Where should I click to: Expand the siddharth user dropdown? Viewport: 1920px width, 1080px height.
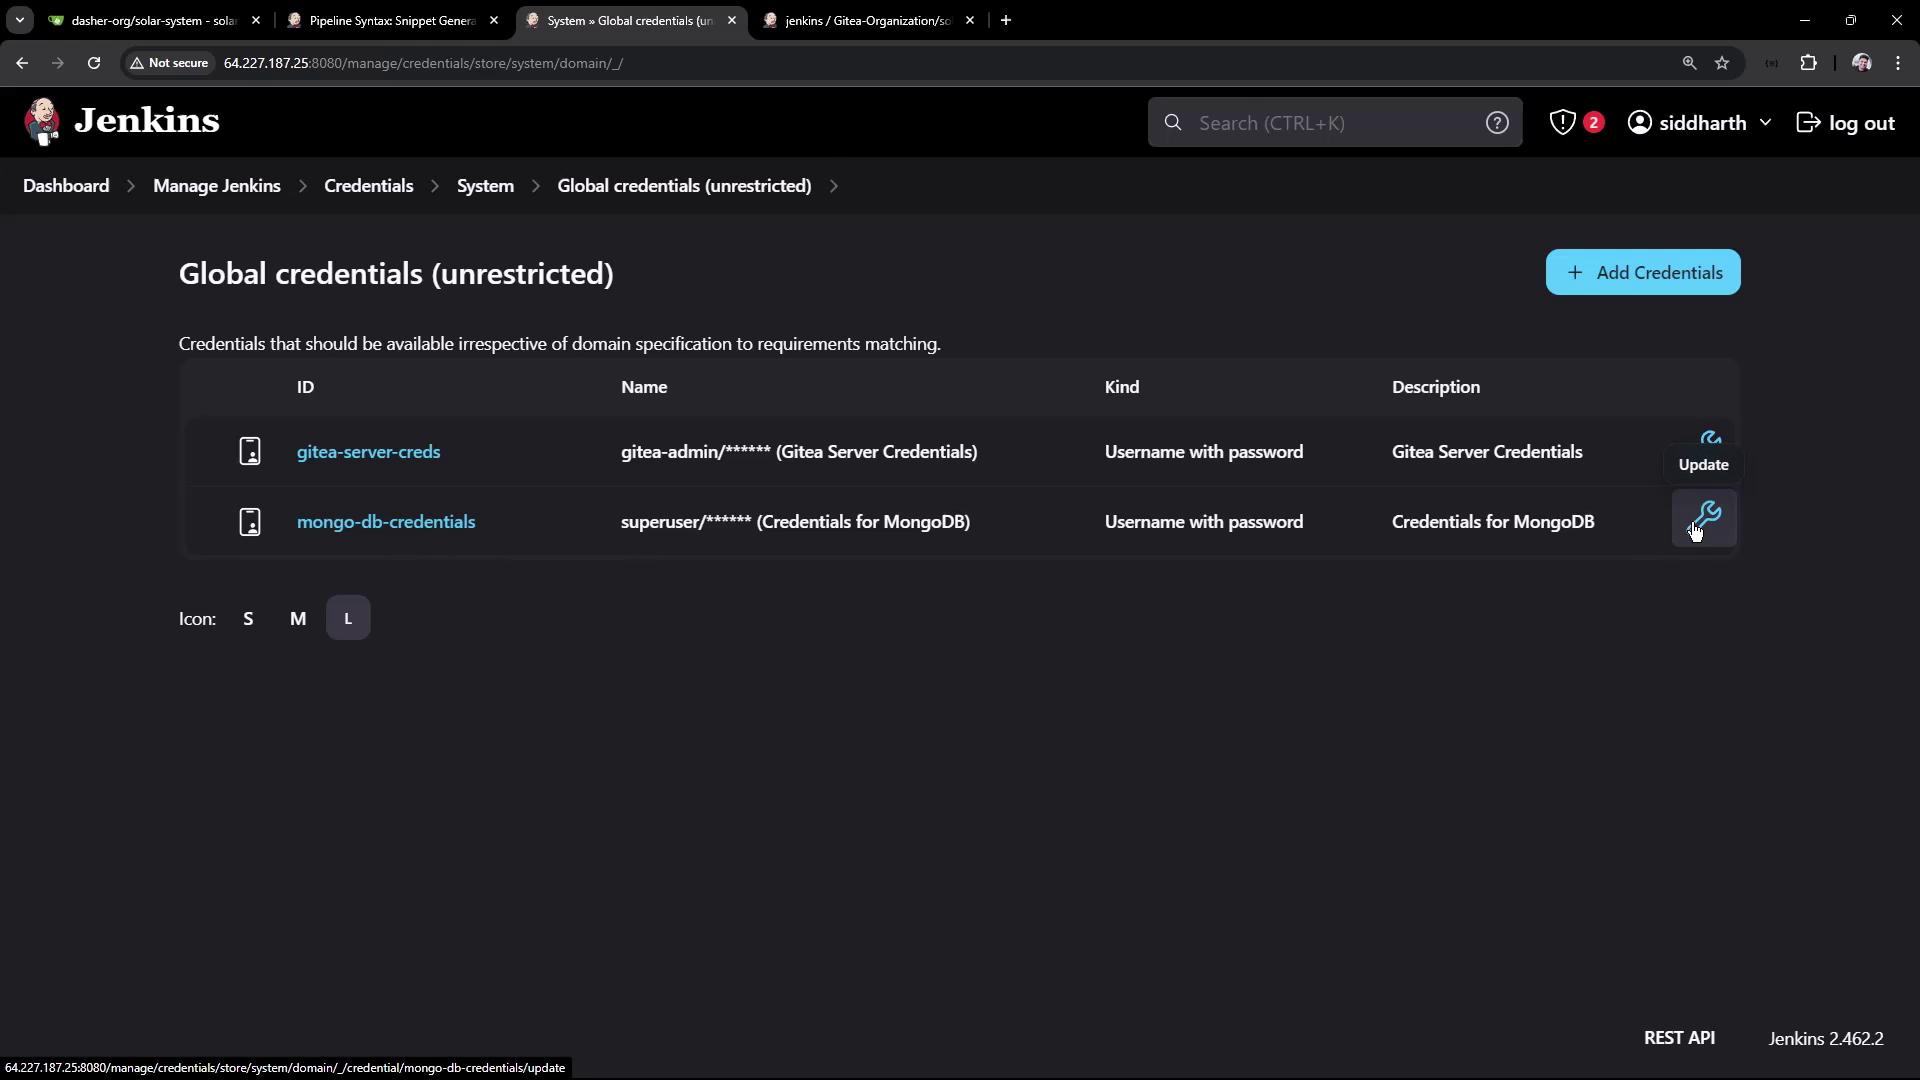[x=1765, y=122]
